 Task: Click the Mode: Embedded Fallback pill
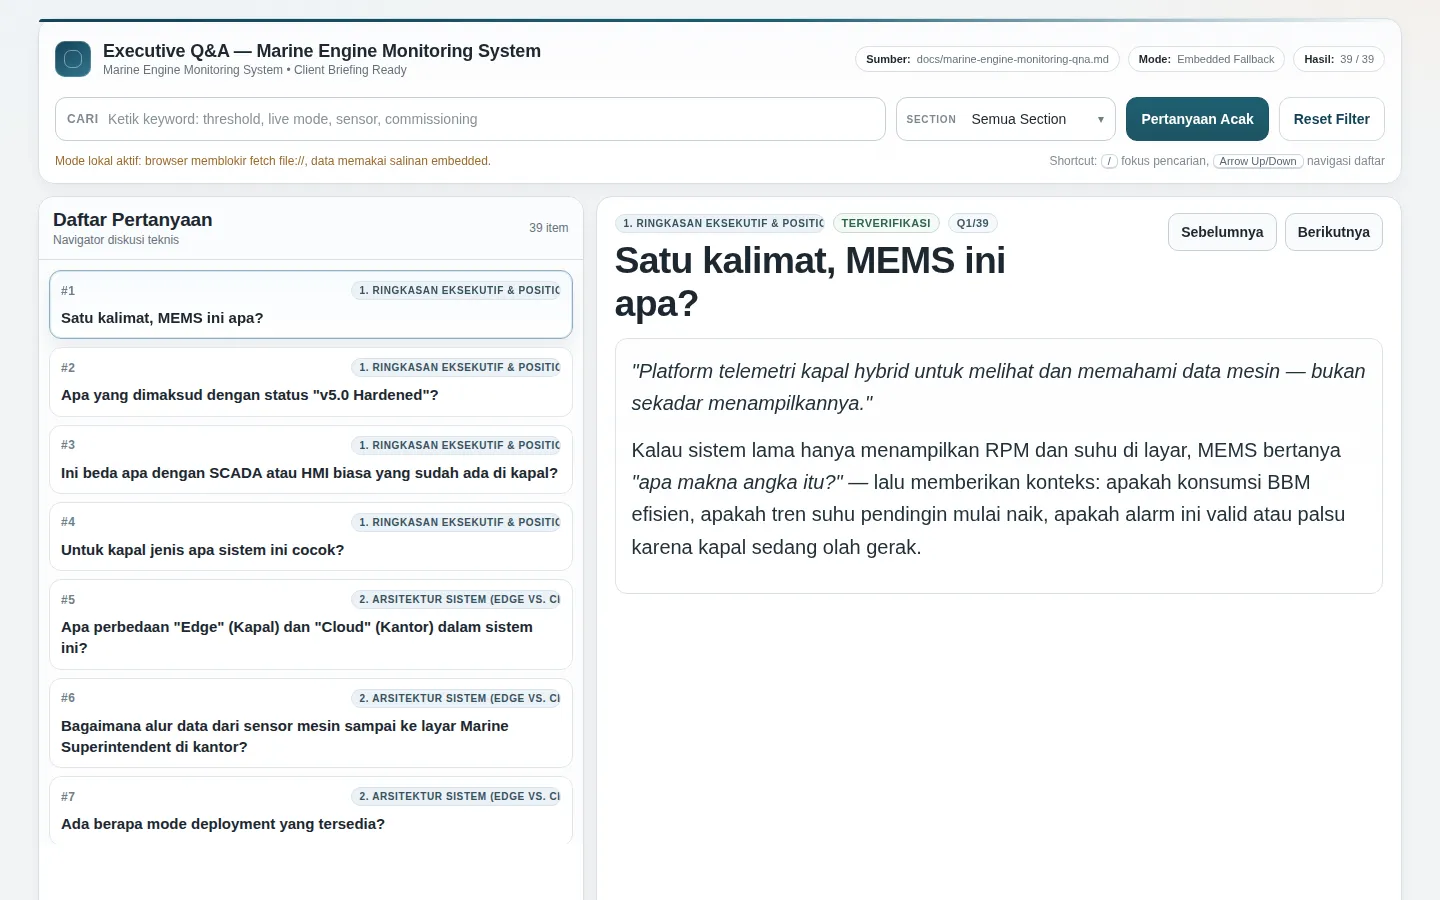tap(1206, 59)
